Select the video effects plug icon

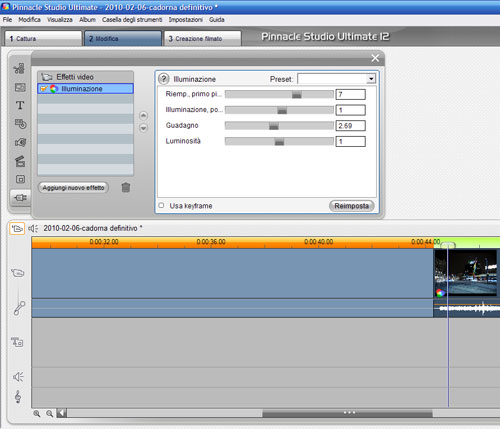(x=20, y=198)
